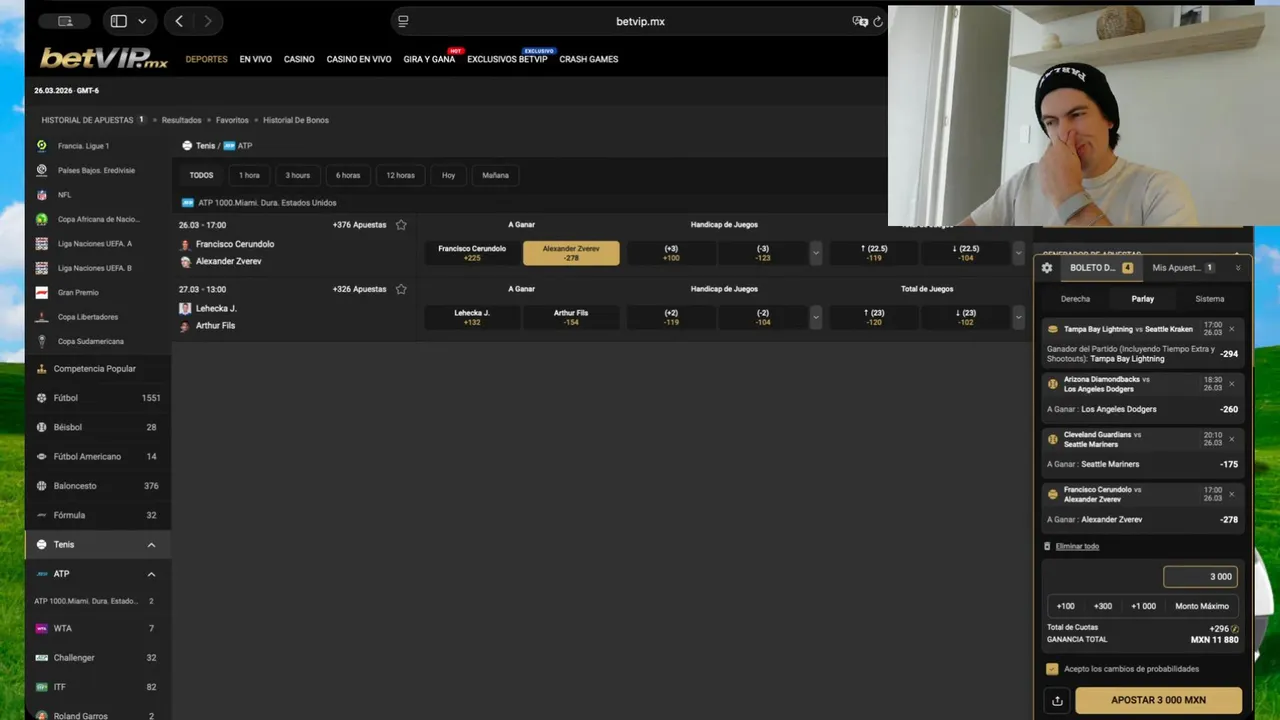Open Safari sidebar dropdown arrow
The image size is (1280, 720).
click(x=142, y=21)
